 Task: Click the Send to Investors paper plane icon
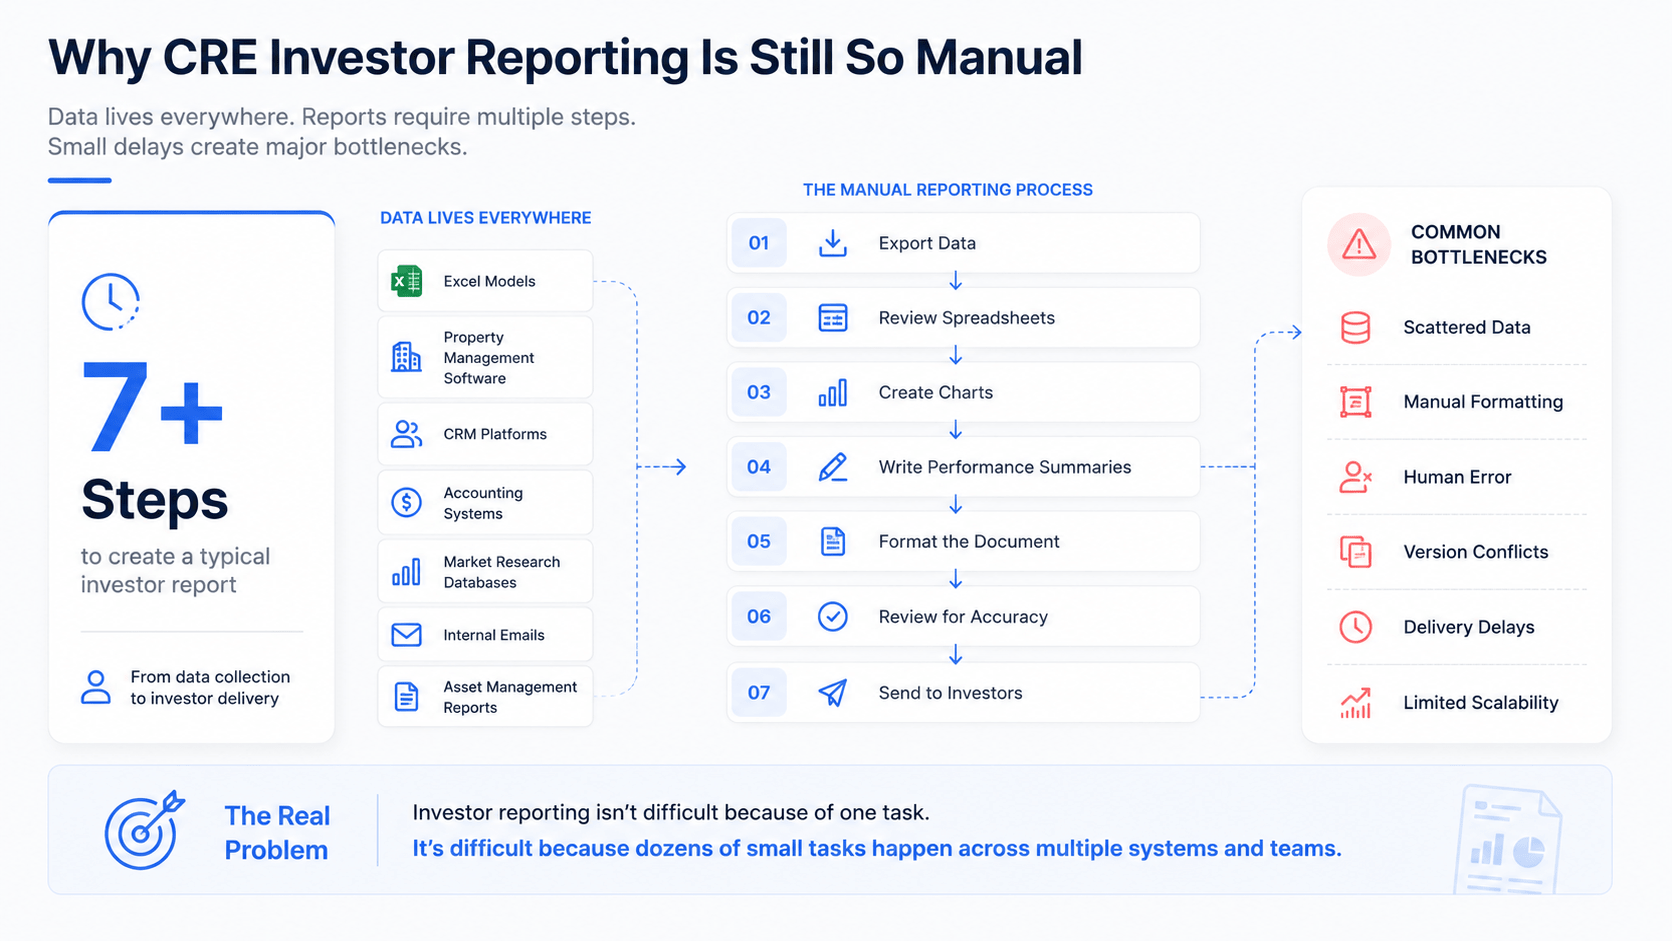point(832,692)
